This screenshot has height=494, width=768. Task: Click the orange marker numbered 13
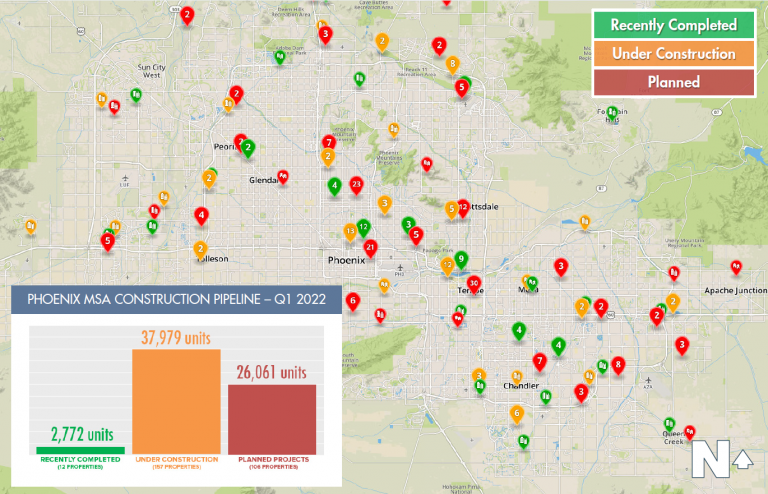pyautogui.click(x=350, y=231)
